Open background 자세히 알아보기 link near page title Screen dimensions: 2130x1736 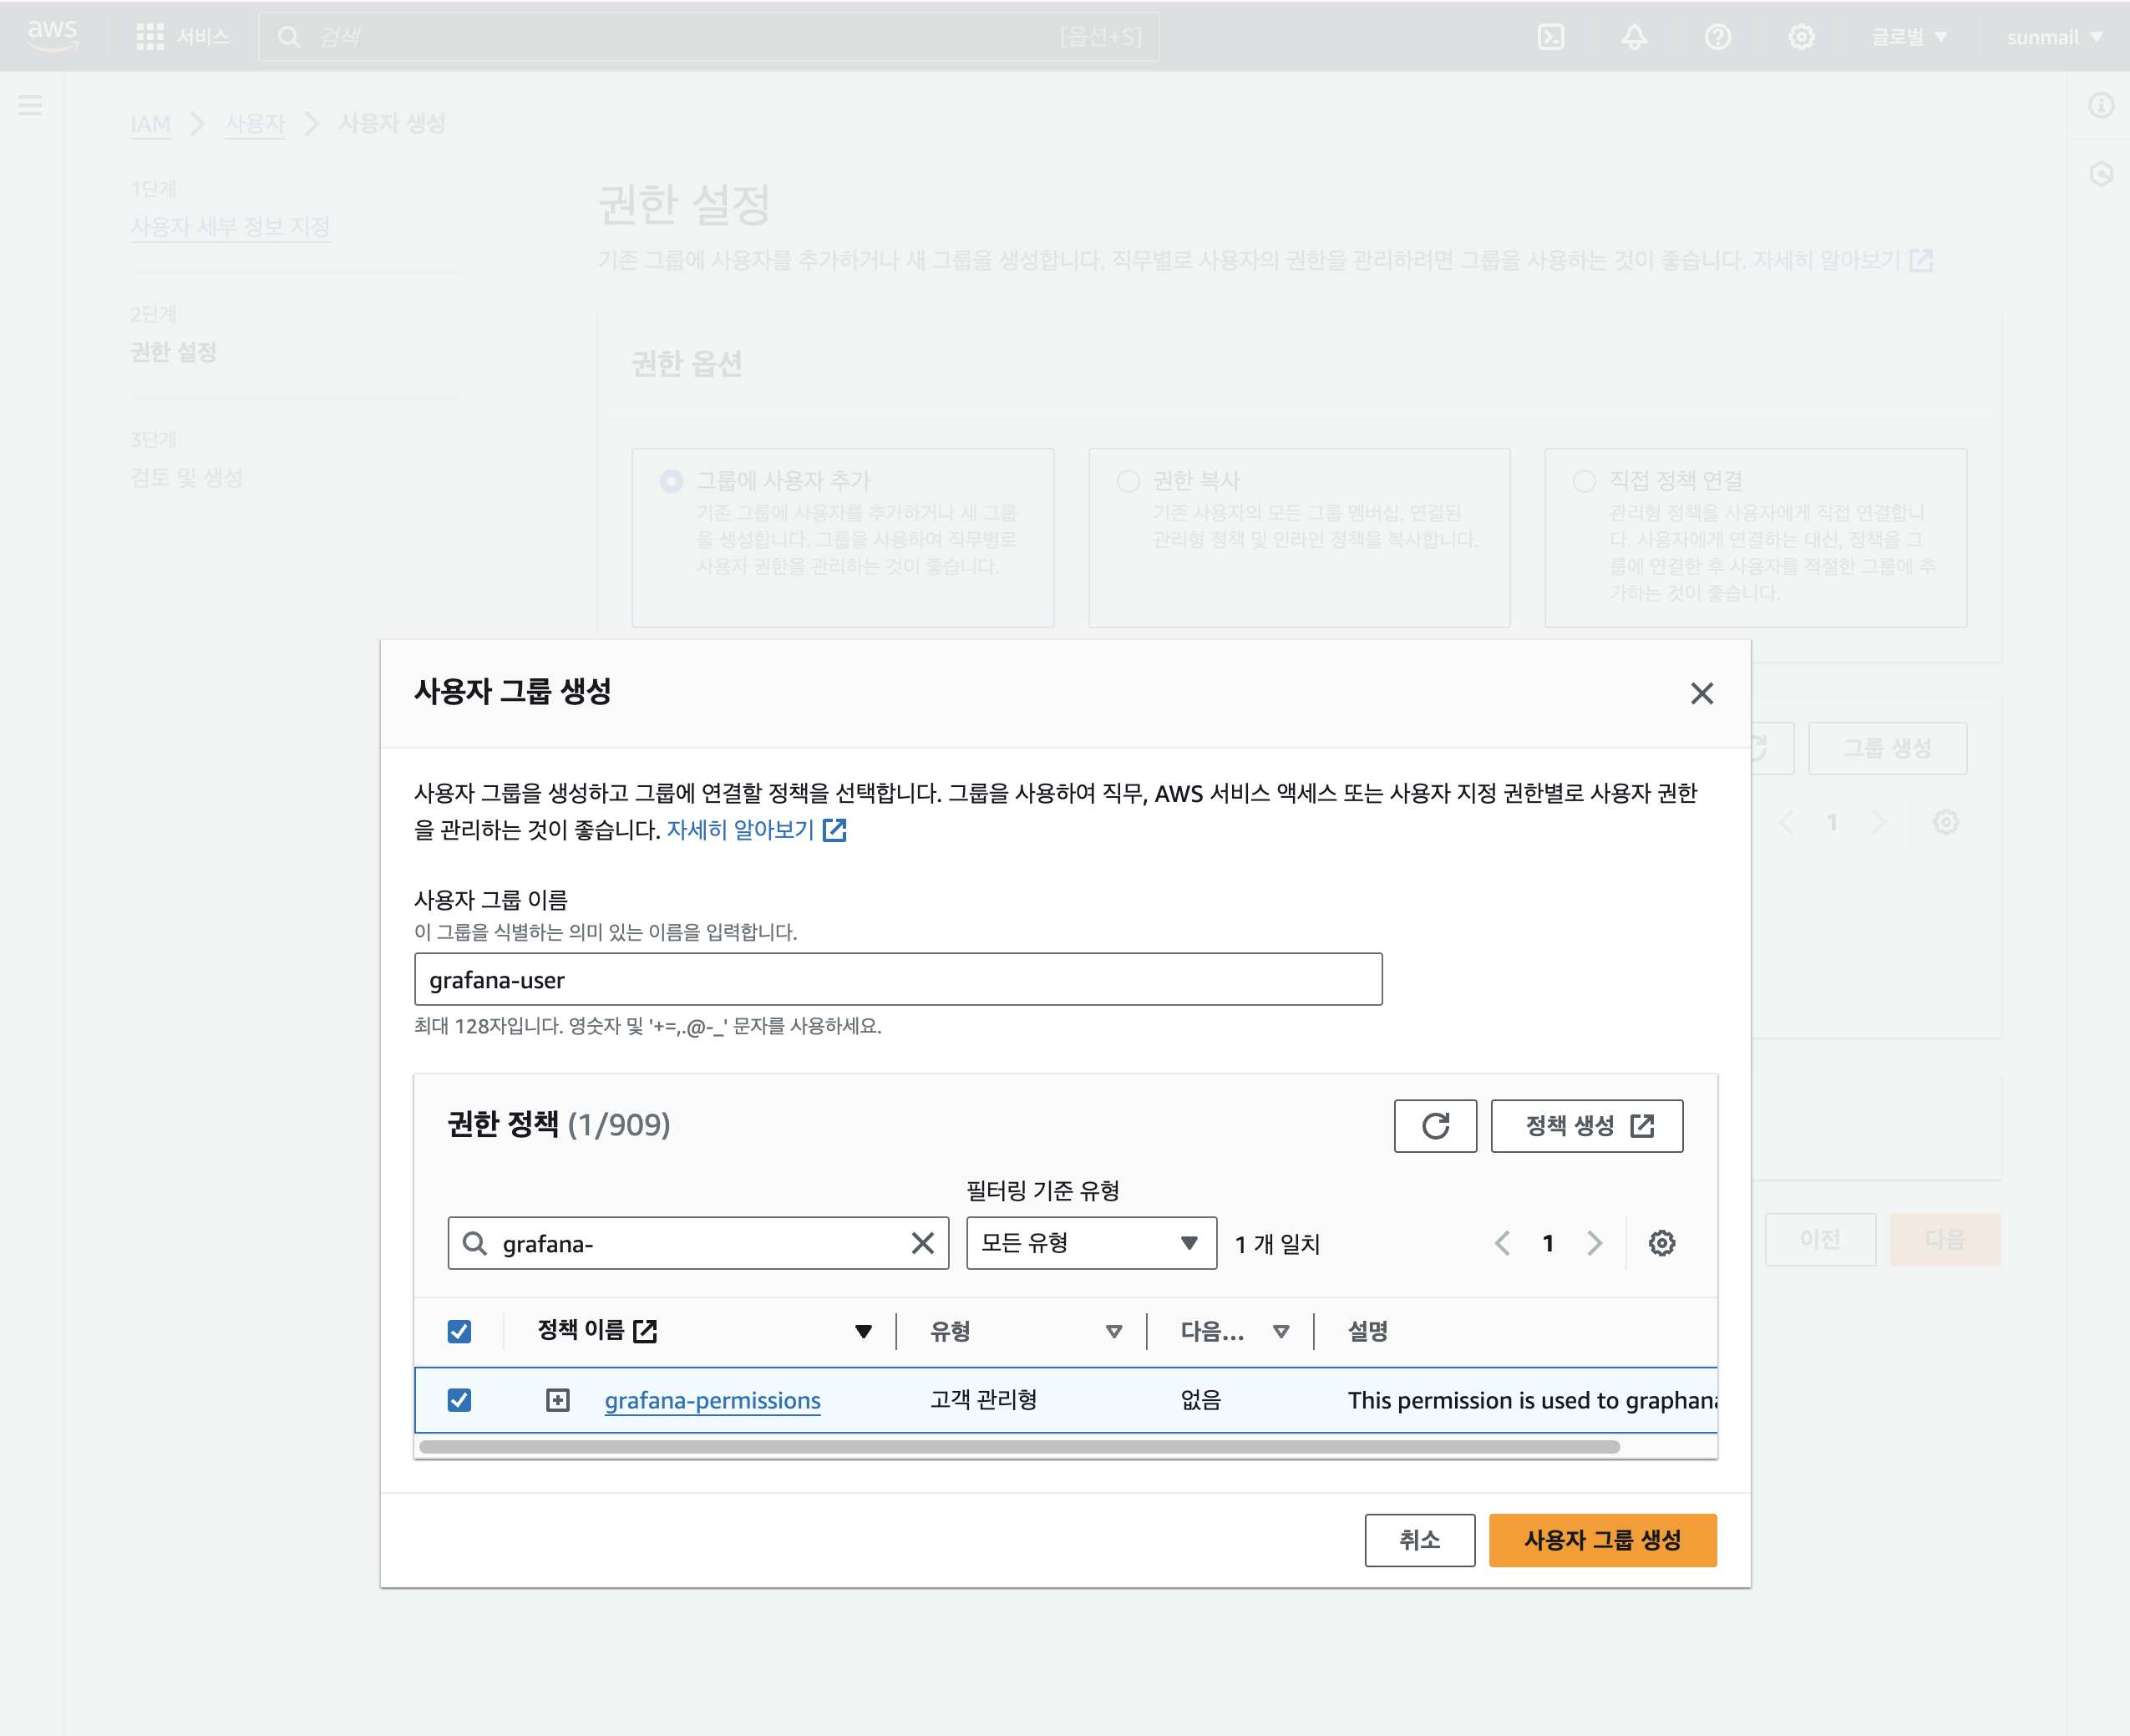pos(1842,261)
